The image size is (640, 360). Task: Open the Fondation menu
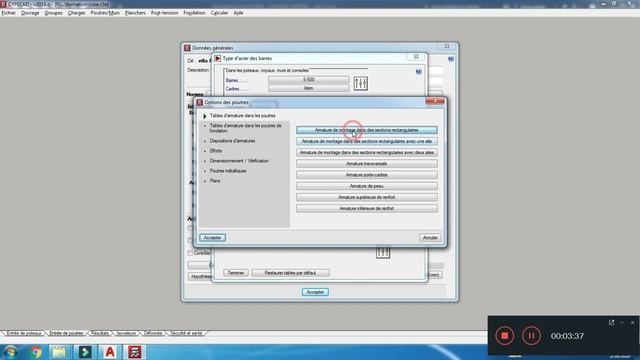[194, 13]
